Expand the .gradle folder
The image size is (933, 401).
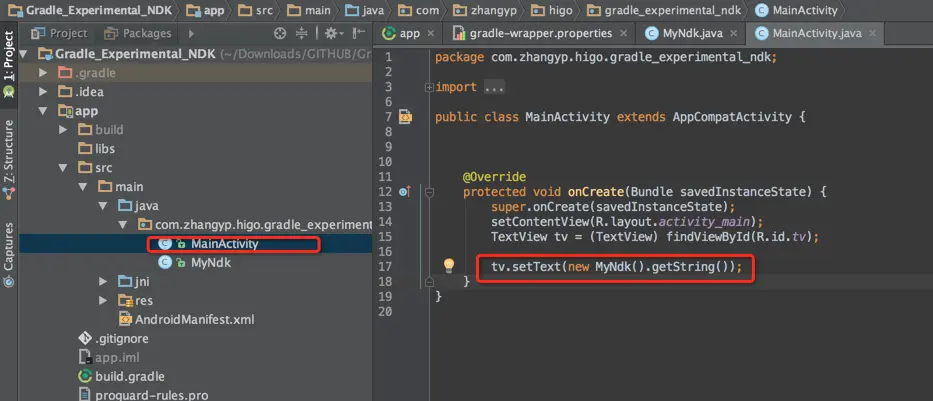point(43,73)
